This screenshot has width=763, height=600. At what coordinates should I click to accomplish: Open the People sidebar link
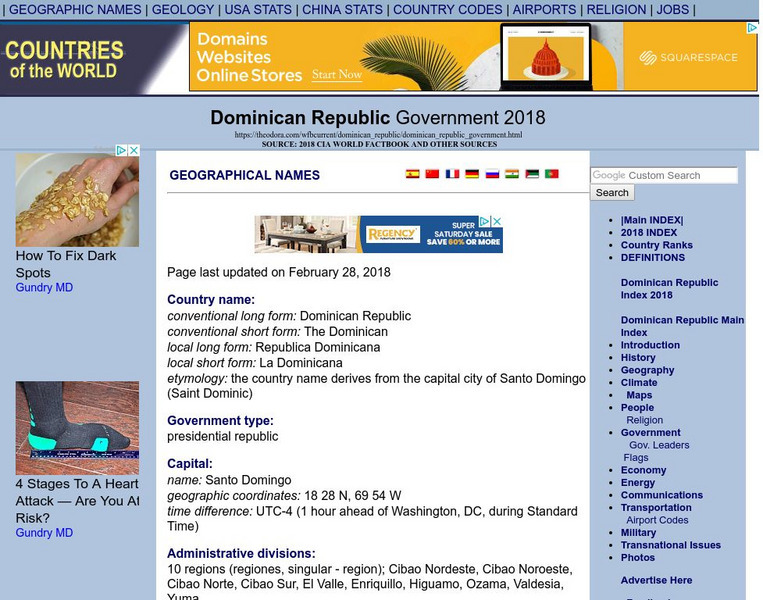point(637,408)
